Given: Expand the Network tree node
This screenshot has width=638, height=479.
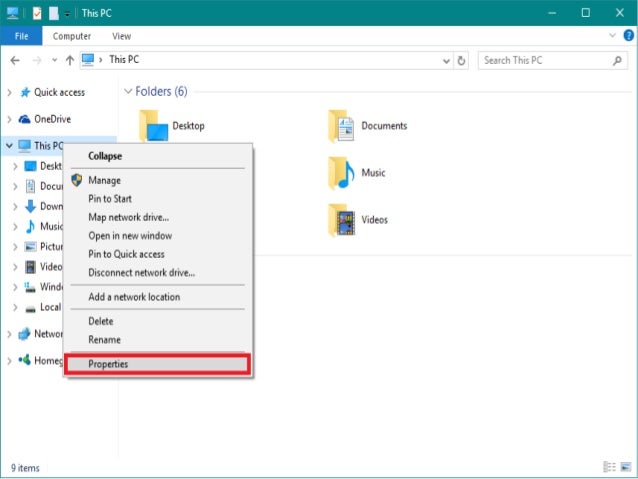Looking at the screenshot, I should click(x=9, y=334).
